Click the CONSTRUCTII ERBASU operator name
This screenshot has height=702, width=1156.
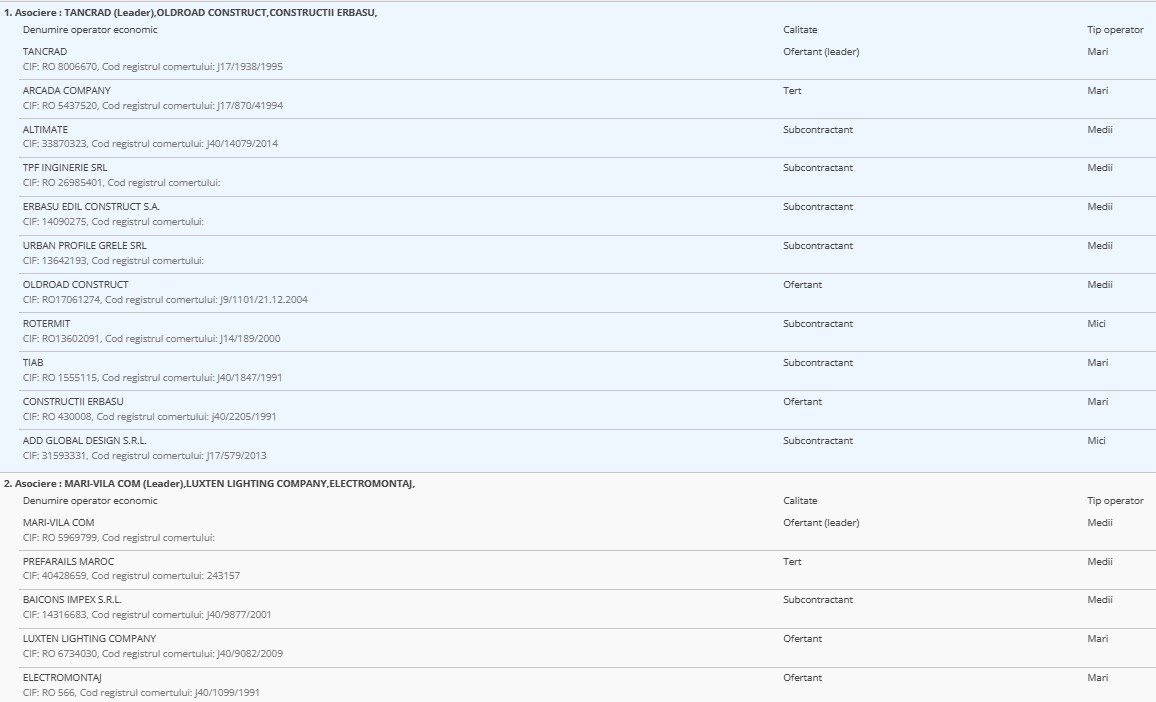73,402
